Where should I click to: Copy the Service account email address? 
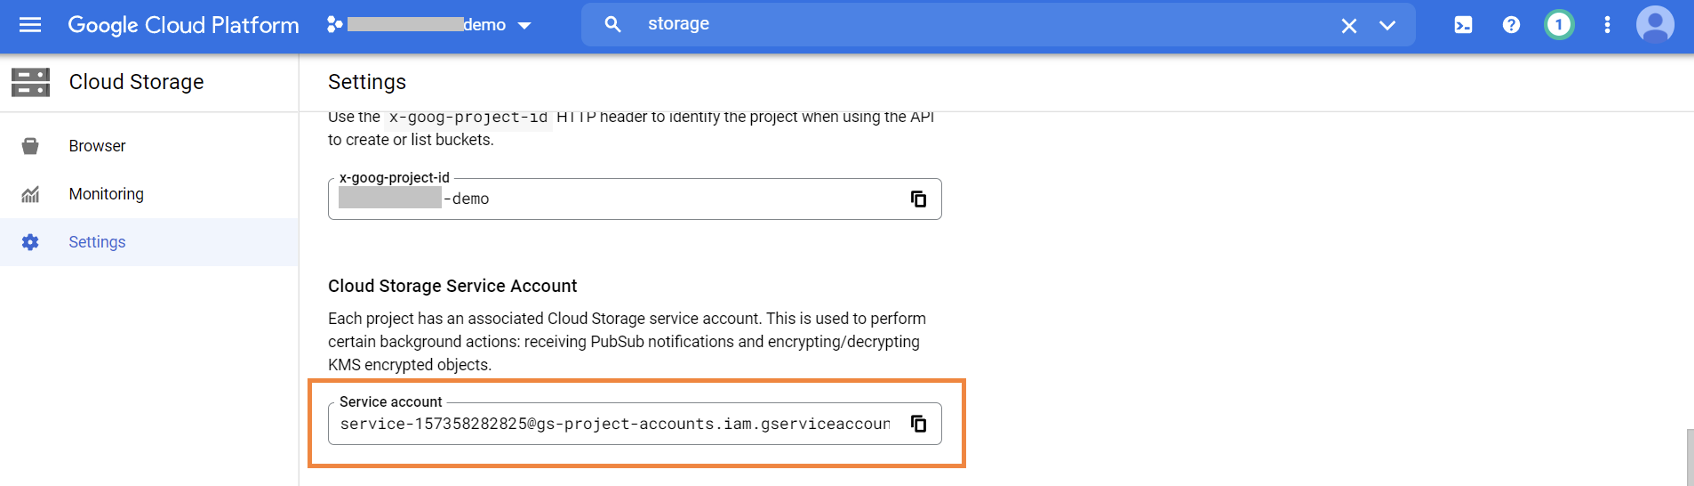point(918,424)
